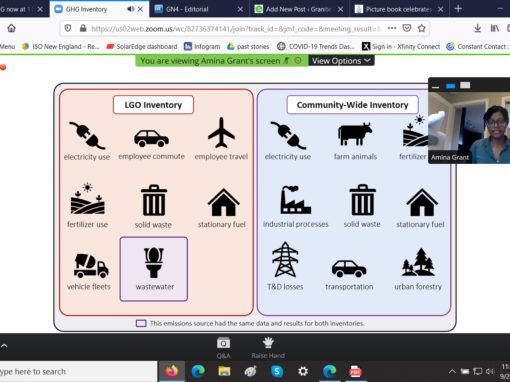
Task: Open the Q&A panel
Action: pyautogui.click(x=223, y=348)
